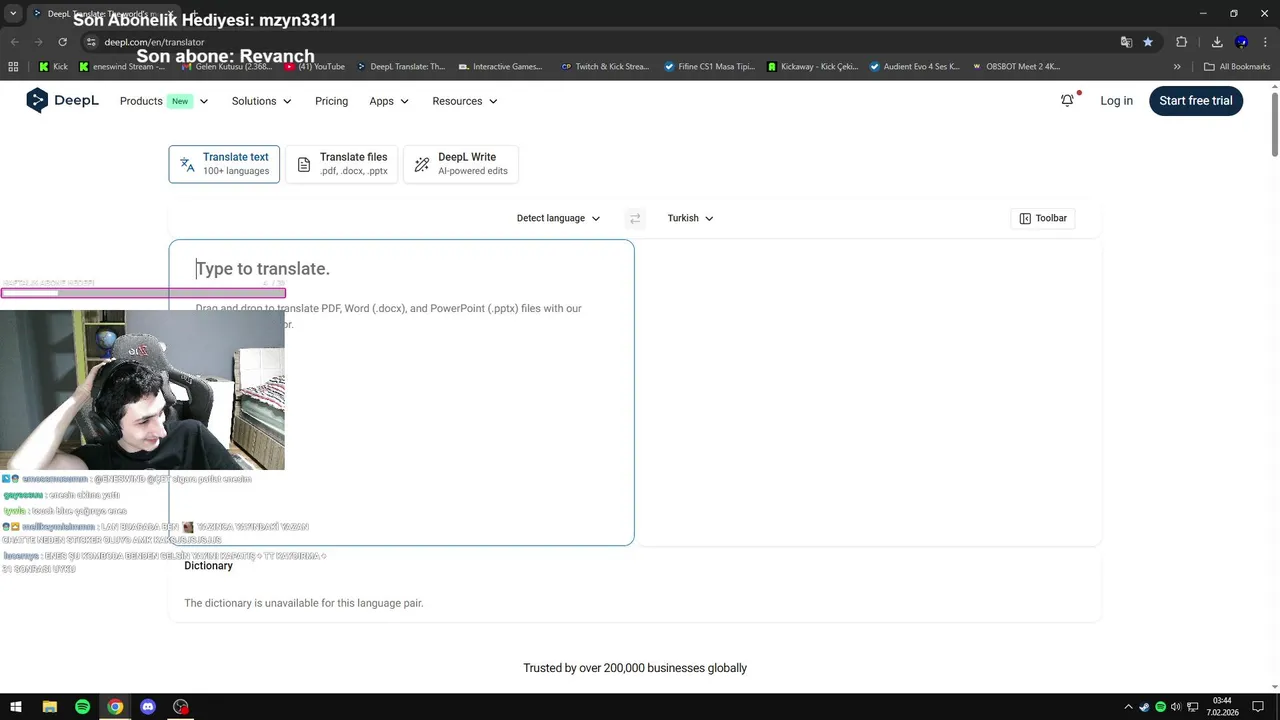Select the Translate text tab

tap(224, 164)
